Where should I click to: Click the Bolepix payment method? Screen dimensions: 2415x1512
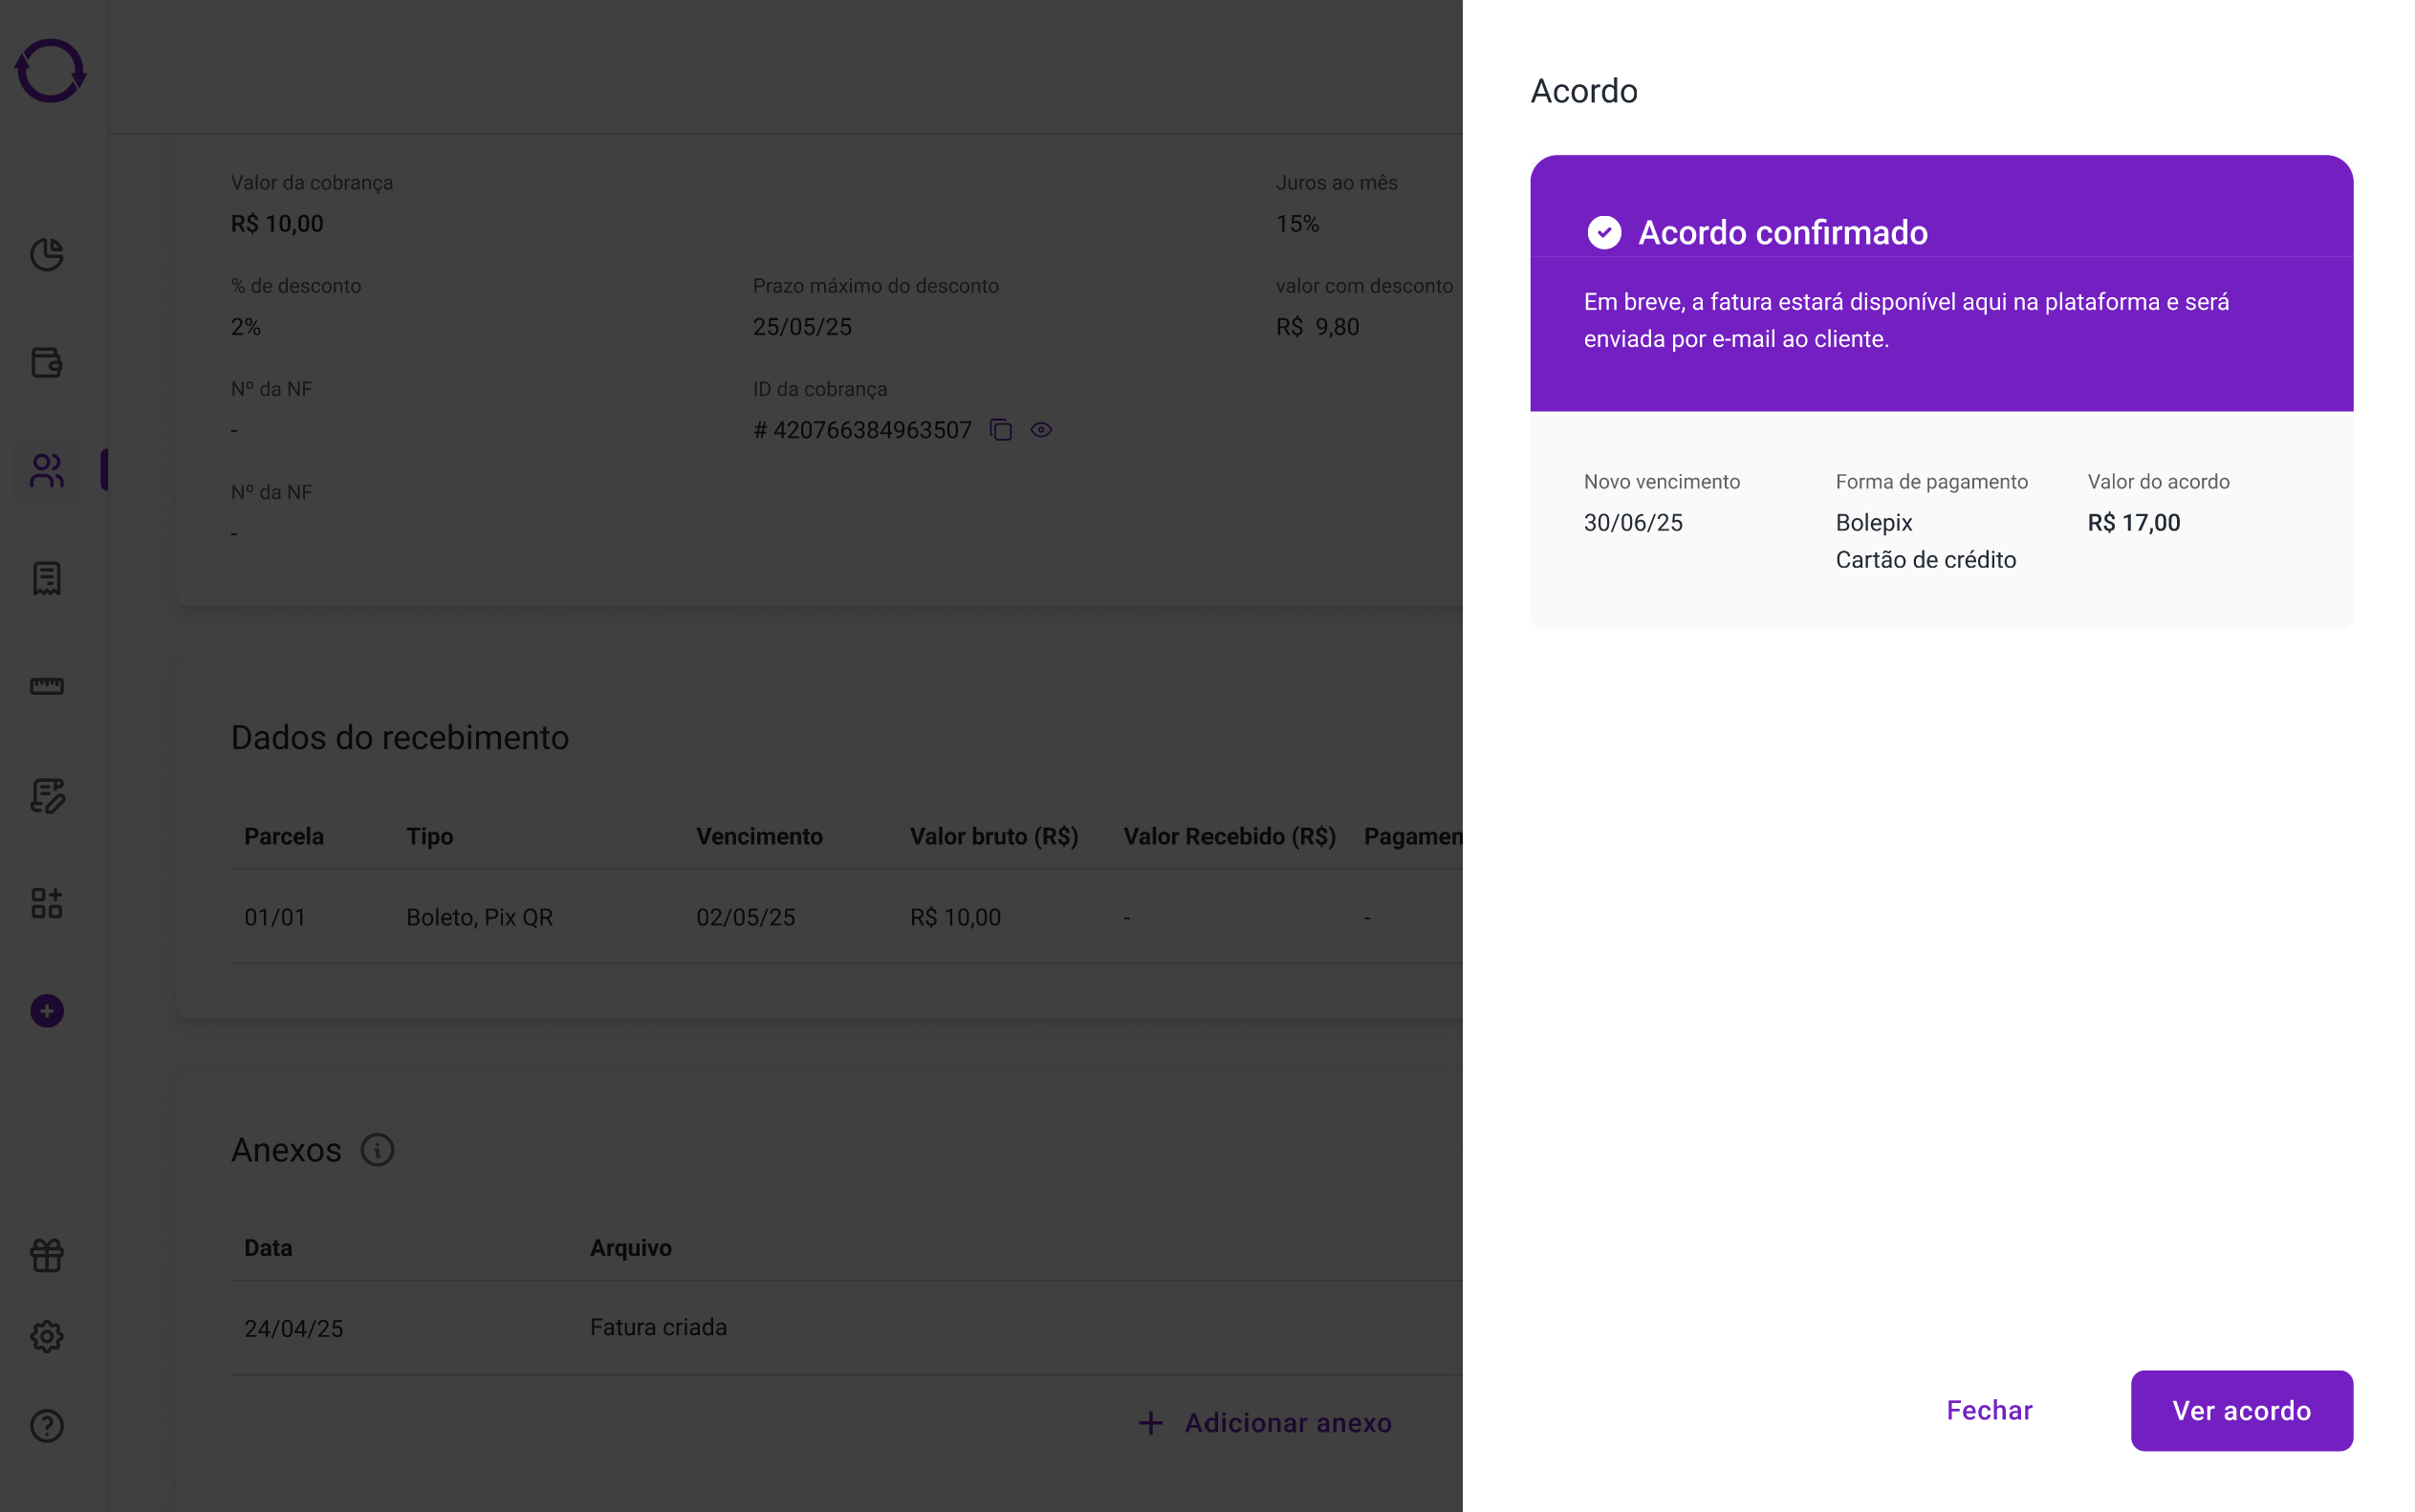(1873, 523)
